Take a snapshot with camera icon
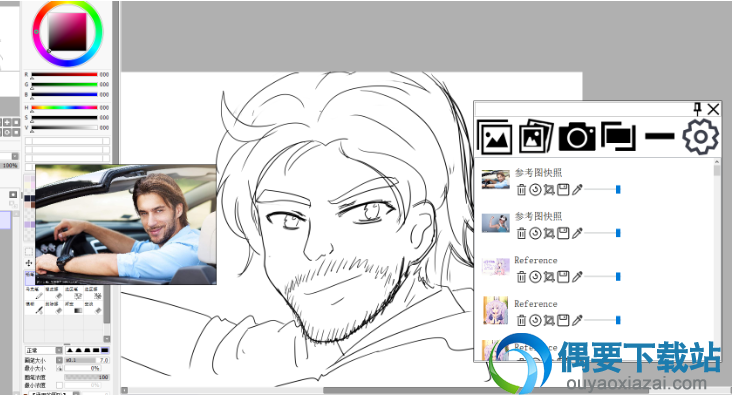 click(x=577, y=136)
